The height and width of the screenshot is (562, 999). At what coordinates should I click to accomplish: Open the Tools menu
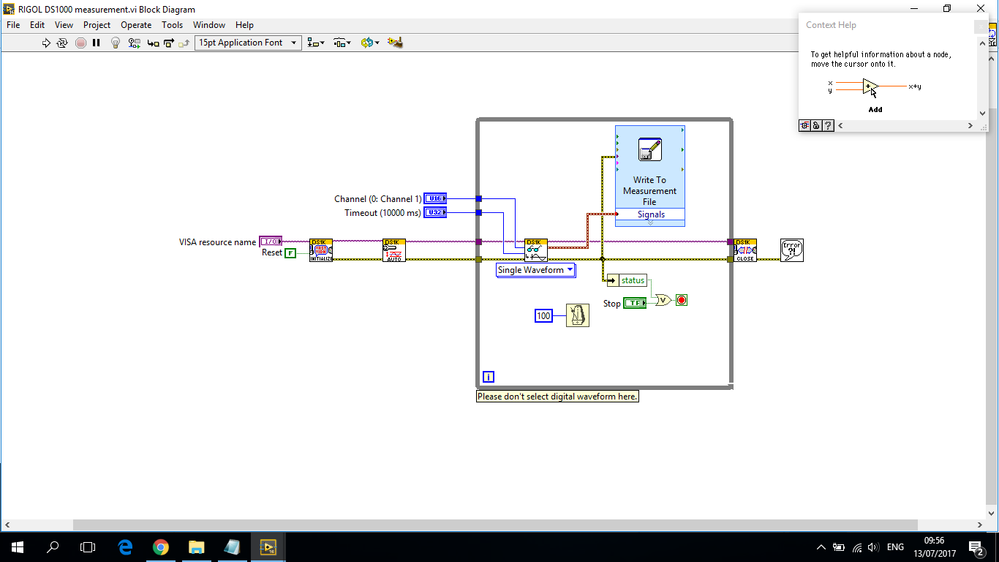(172, 25)
